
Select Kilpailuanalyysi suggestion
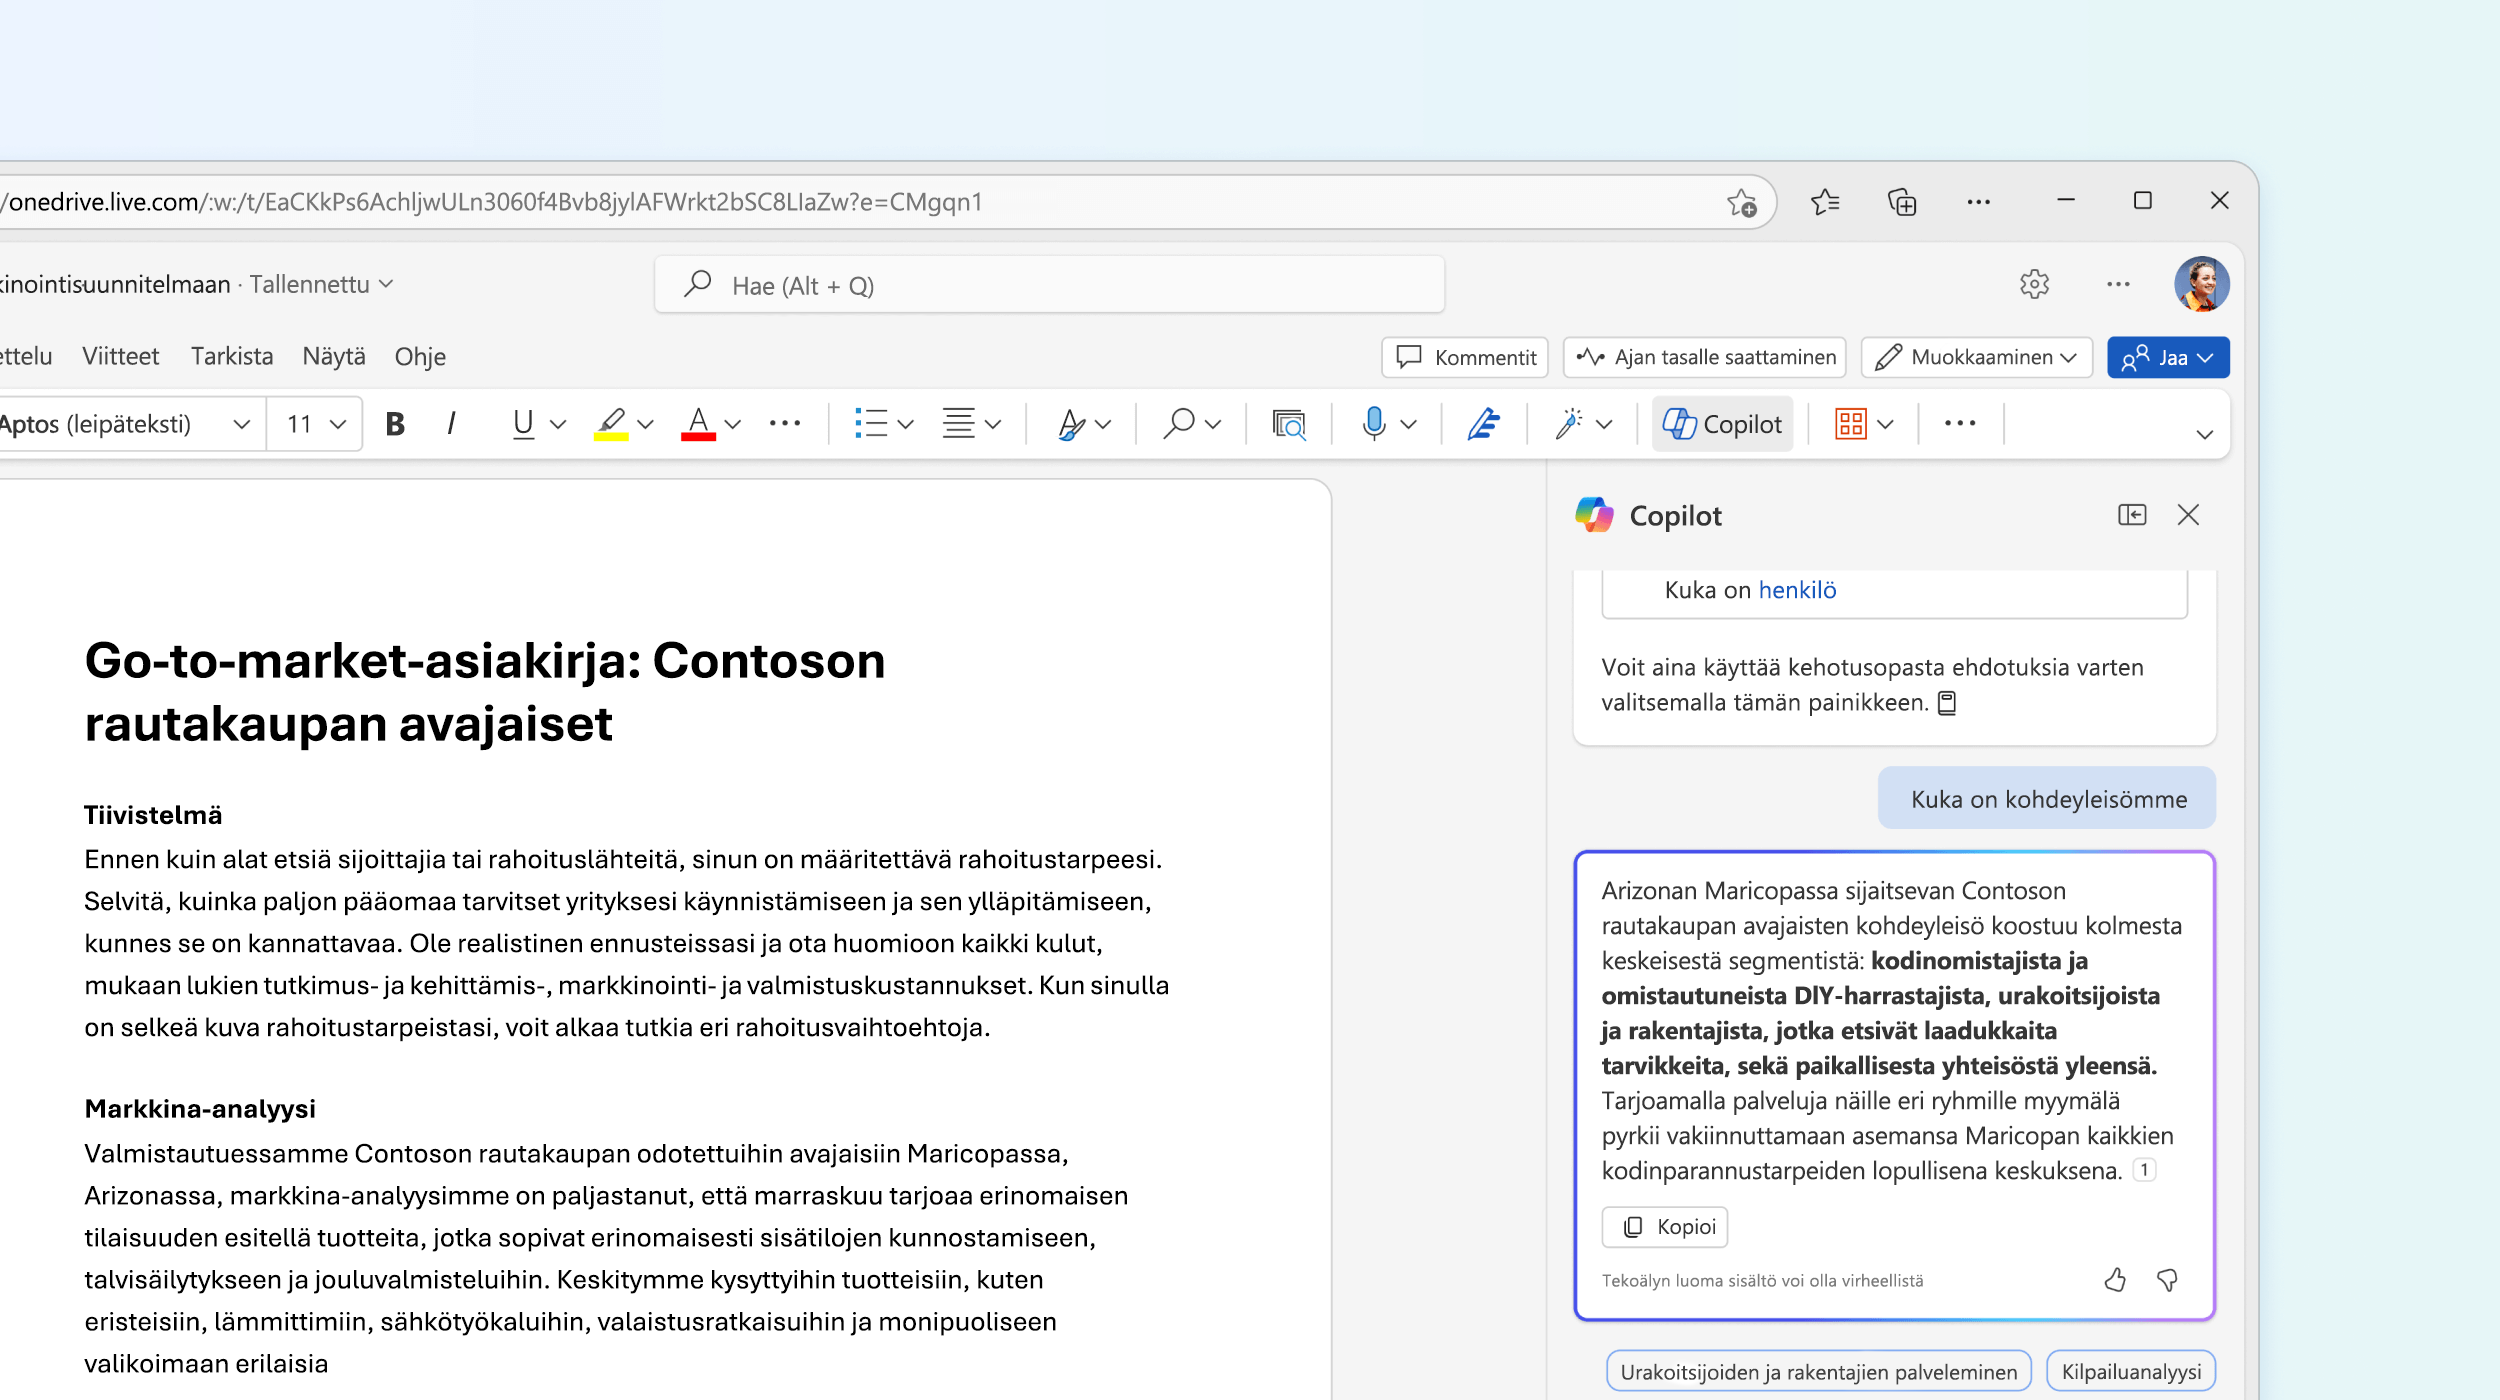tap(2131, 1371)
